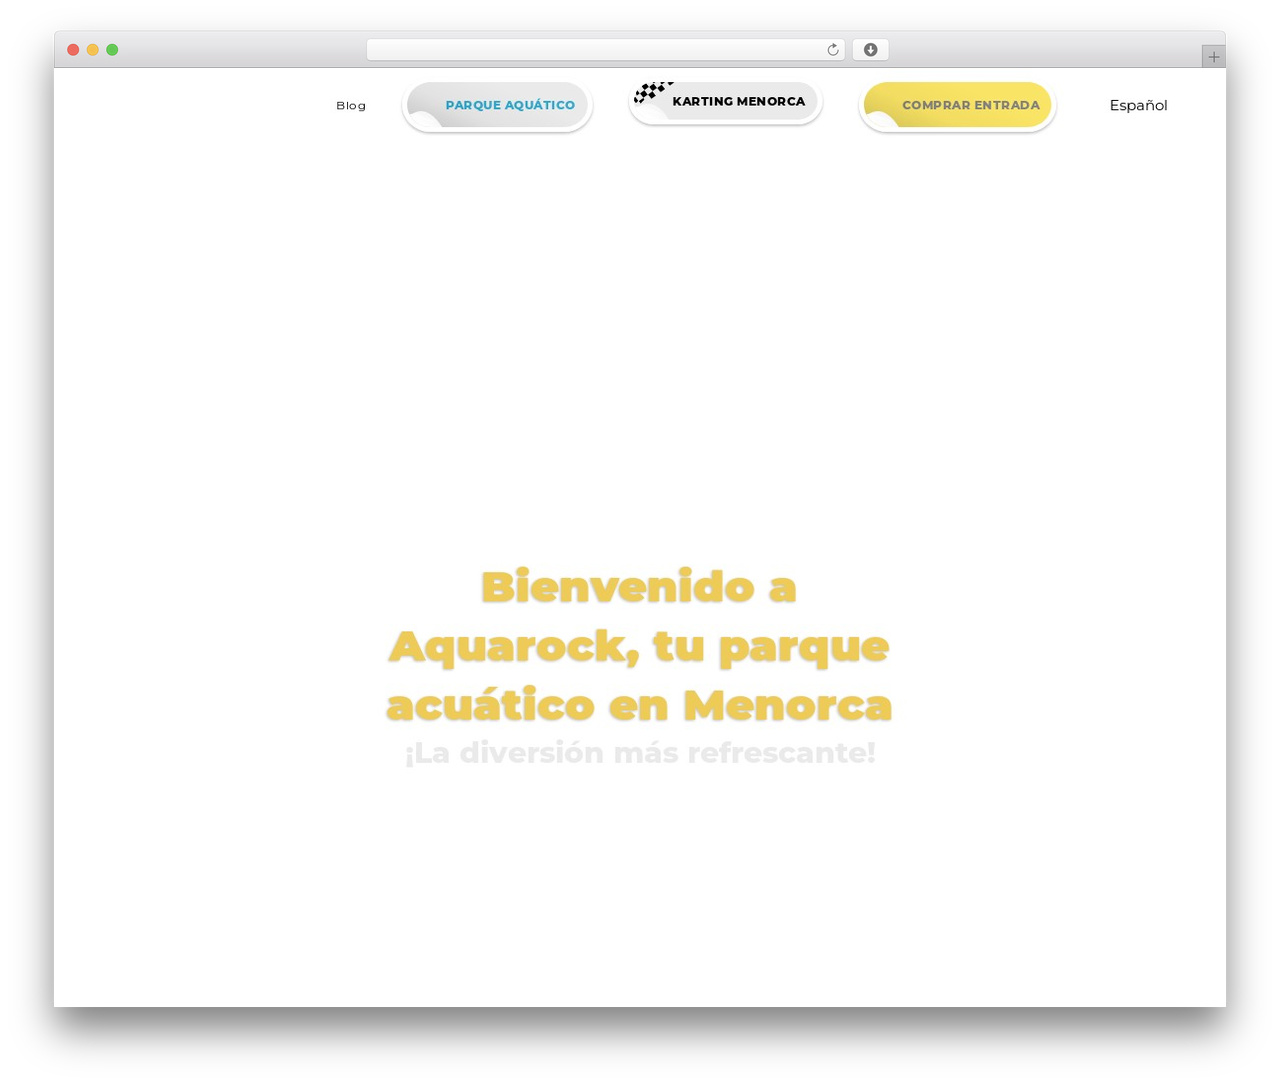Click the checkered flag icon on the Karting Menorca button
This screenshot has height=1084, width=1280.
tap(651, 92)
